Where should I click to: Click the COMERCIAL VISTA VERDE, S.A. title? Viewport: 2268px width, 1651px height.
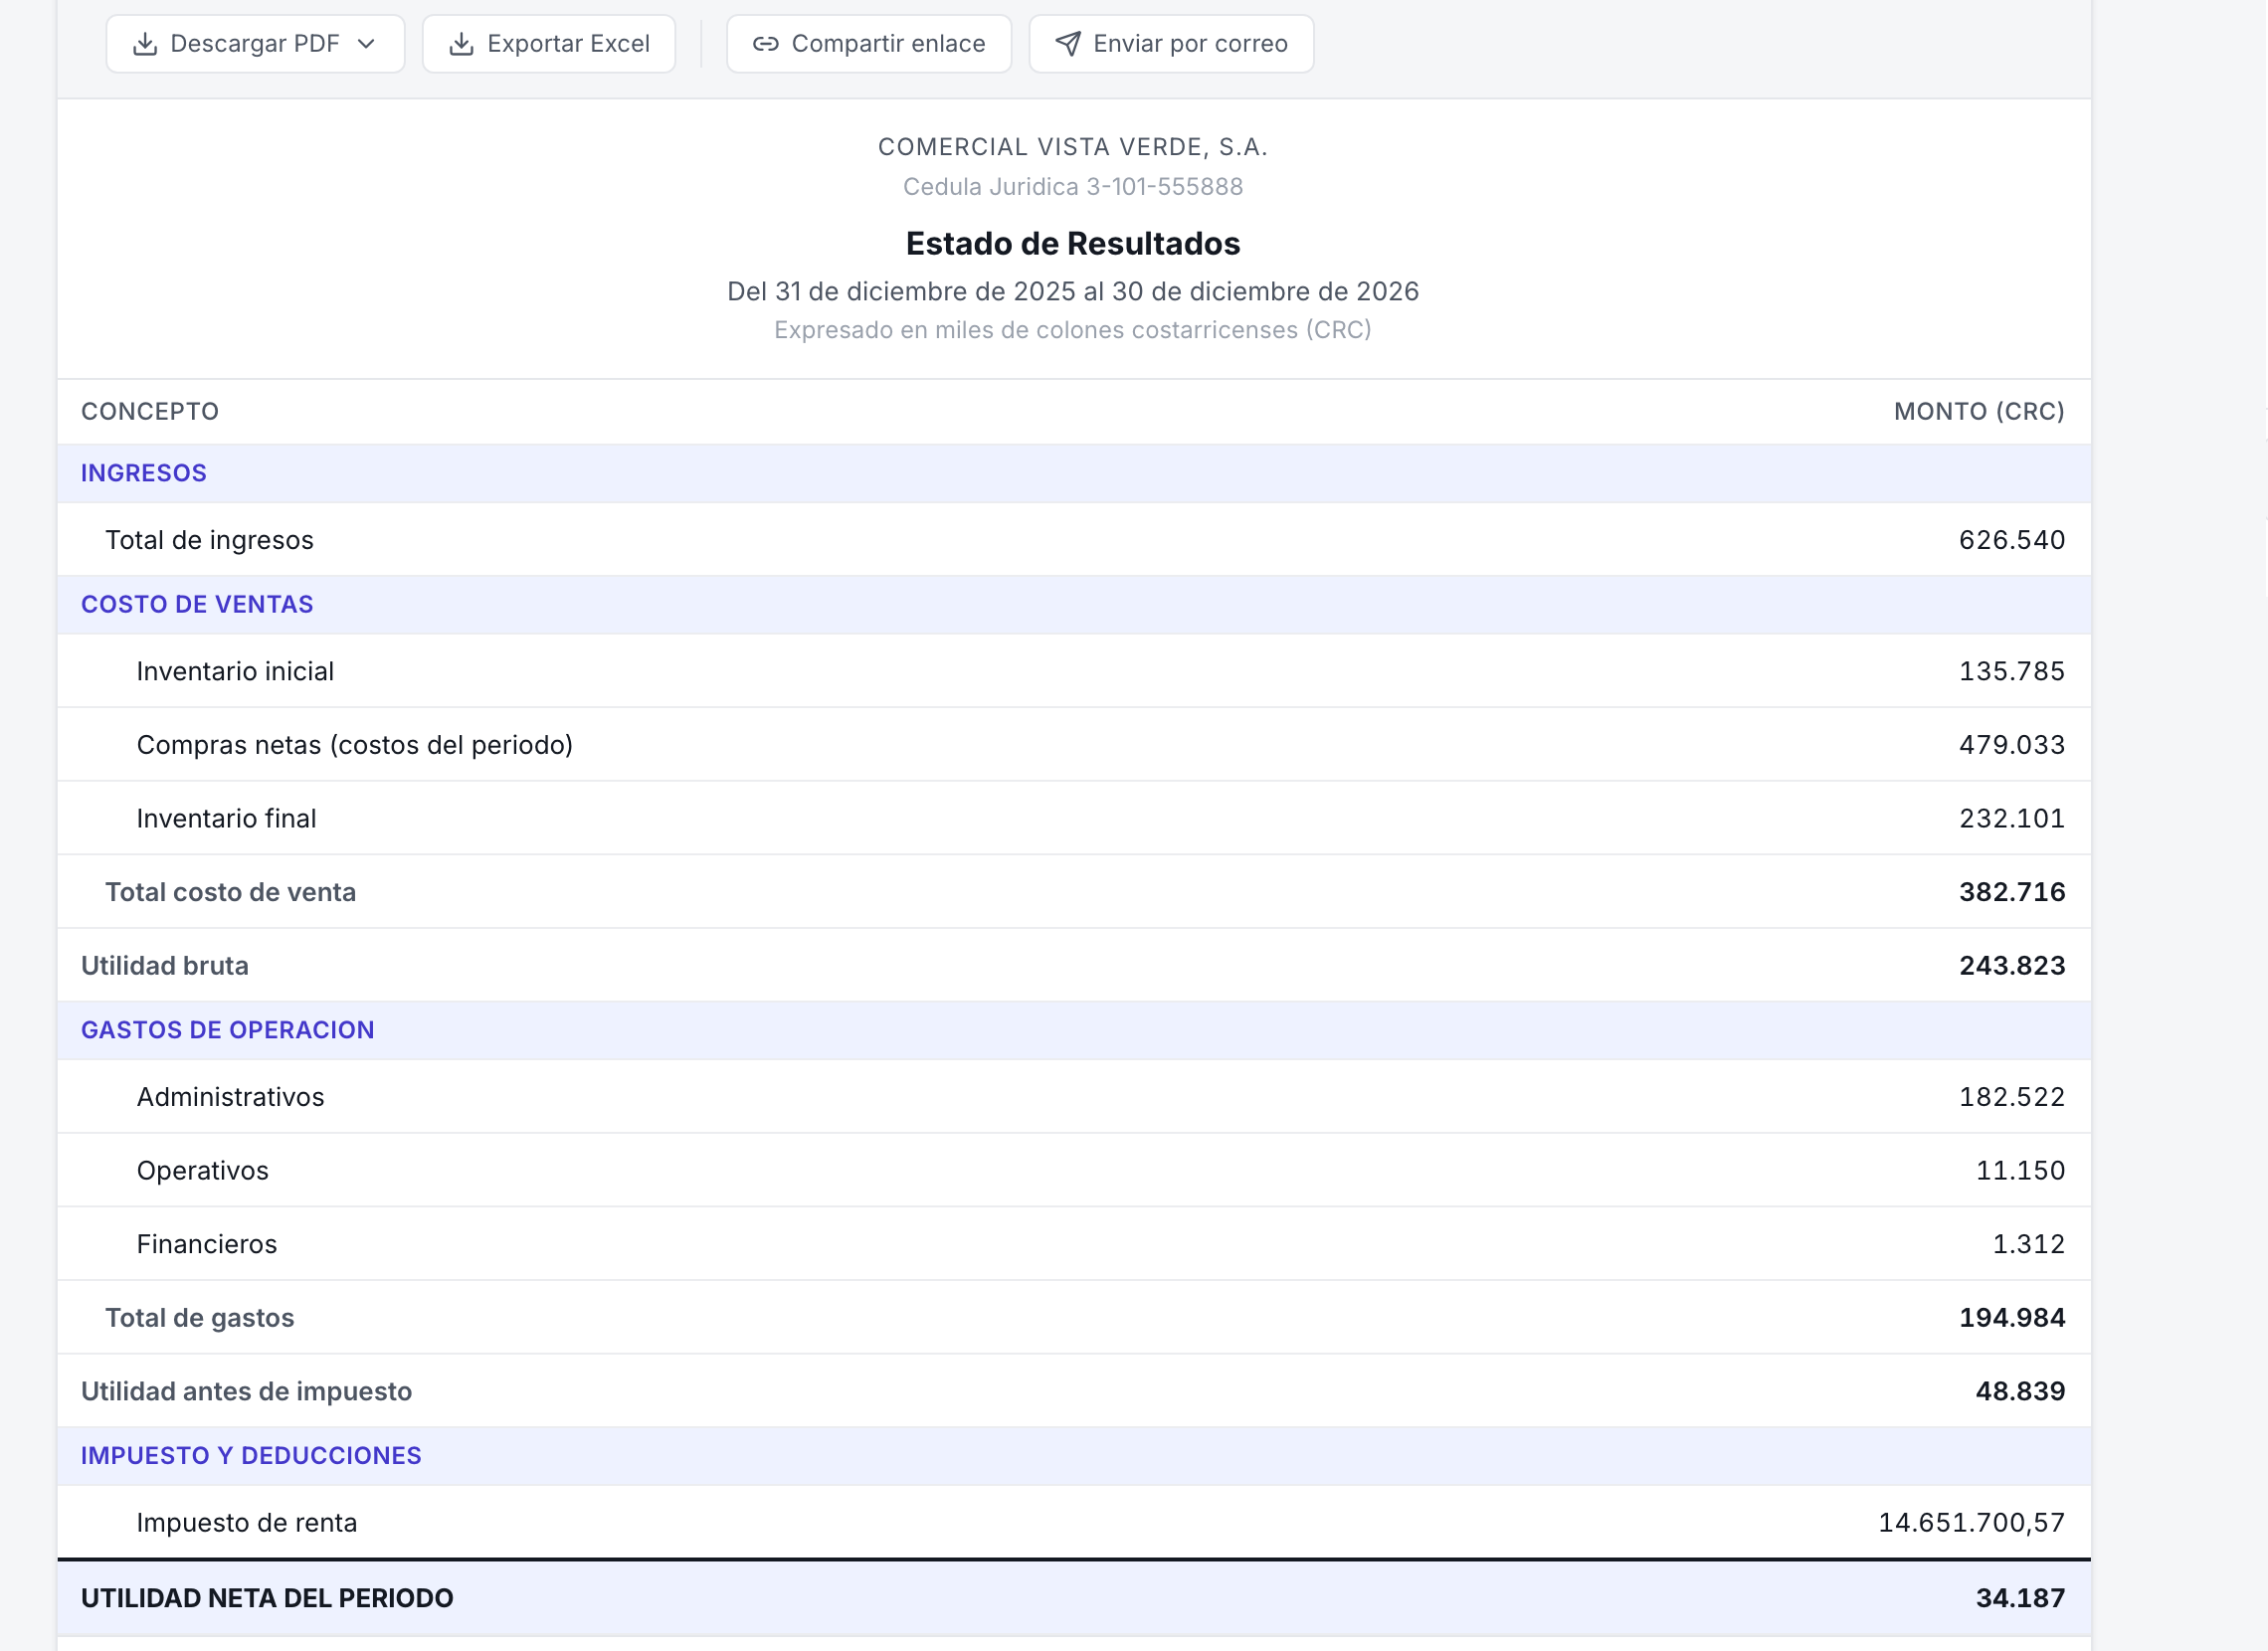(x=1073, y=147)
